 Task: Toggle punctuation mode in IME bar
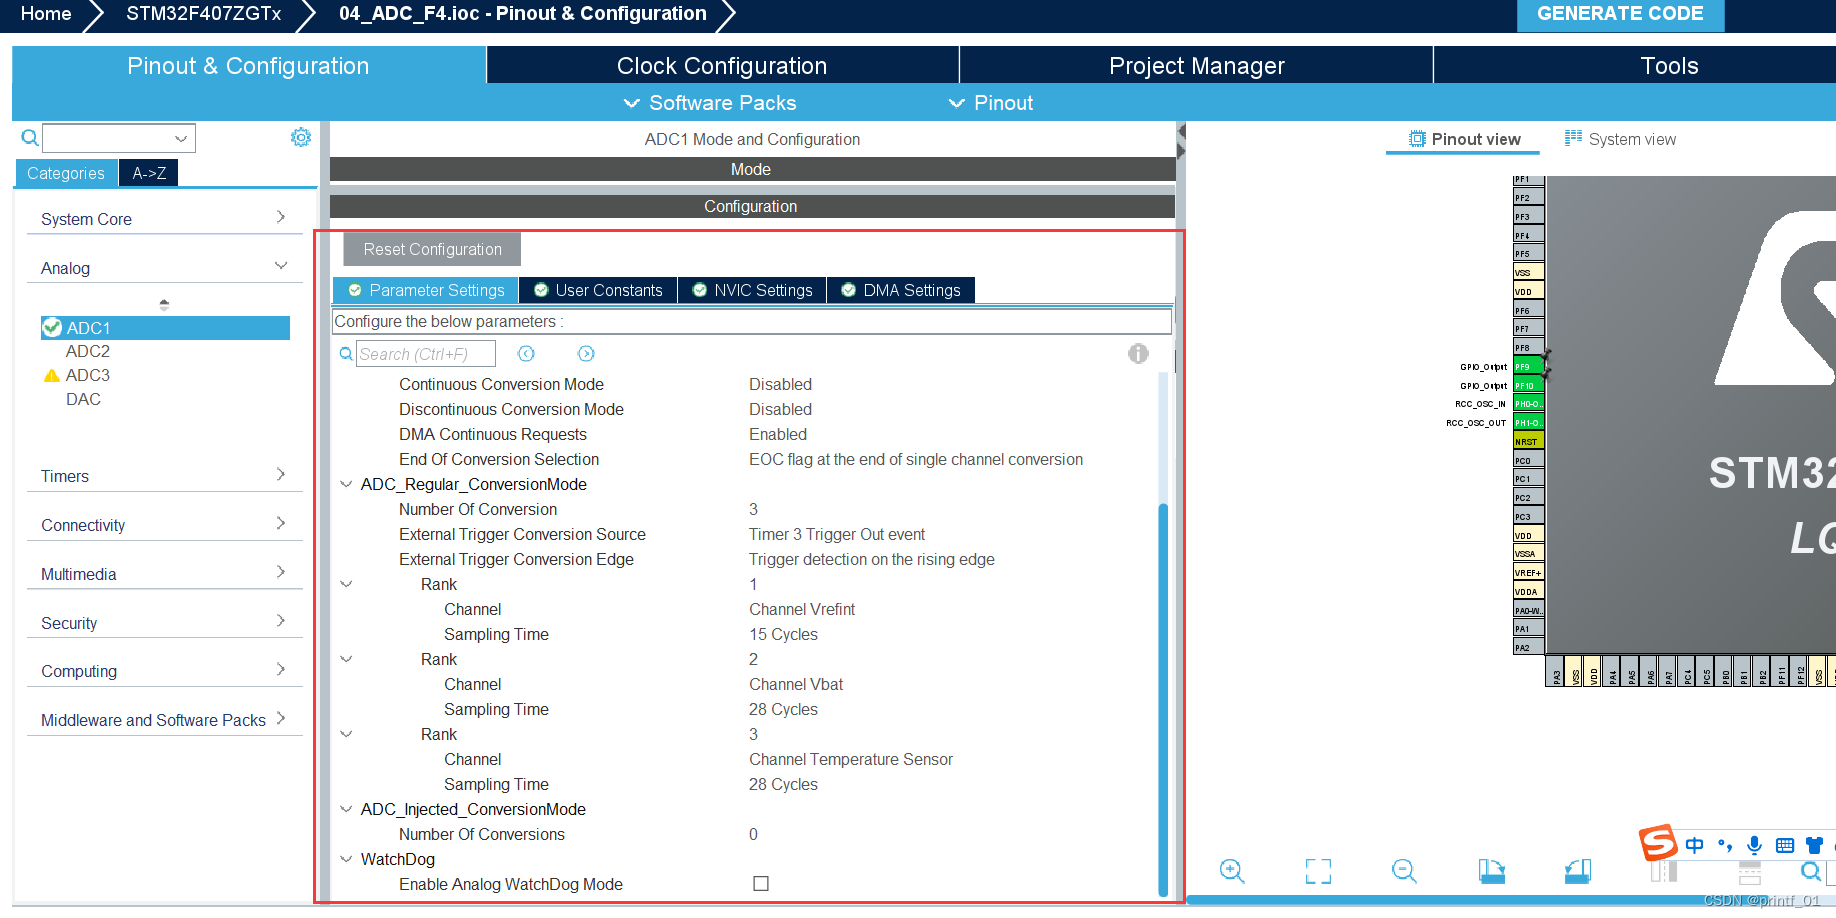click(1725, 845)
